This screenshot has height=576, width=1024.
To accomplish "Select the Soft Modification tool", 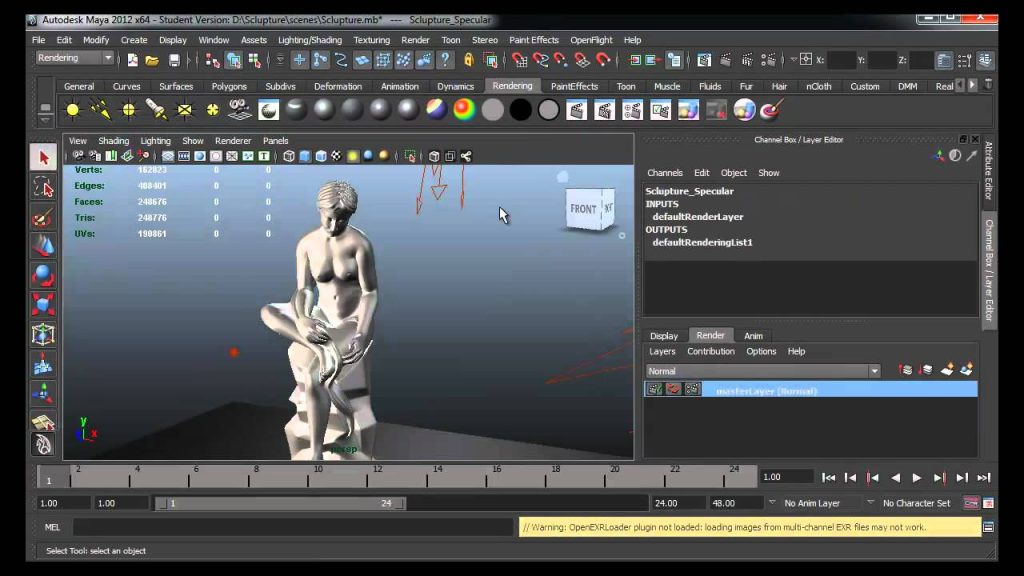I will coord(43,364).
